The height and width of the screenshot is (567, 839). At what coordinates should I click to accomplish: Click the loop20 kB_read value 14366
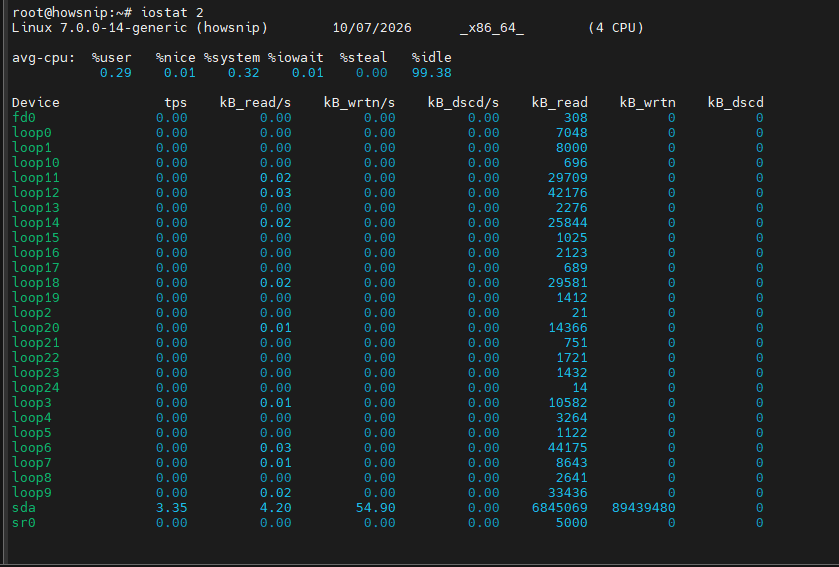click(568, 327)
